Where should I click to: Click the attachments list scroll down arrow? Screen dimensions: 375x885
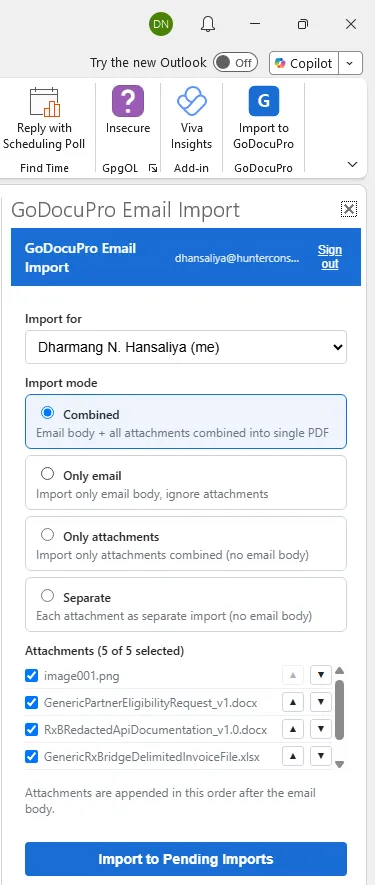coord(339,764)
